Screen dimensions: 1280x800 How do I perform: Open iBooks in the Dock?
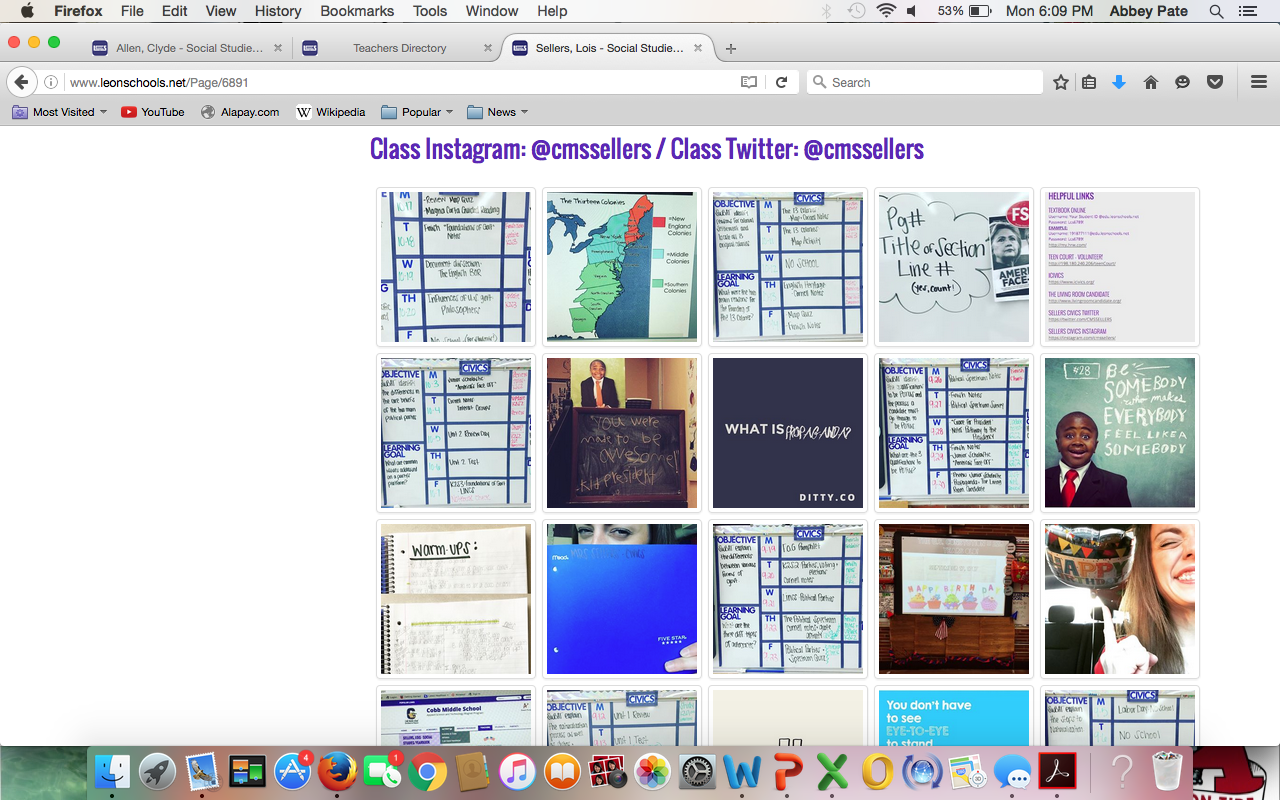coord(562,772)
